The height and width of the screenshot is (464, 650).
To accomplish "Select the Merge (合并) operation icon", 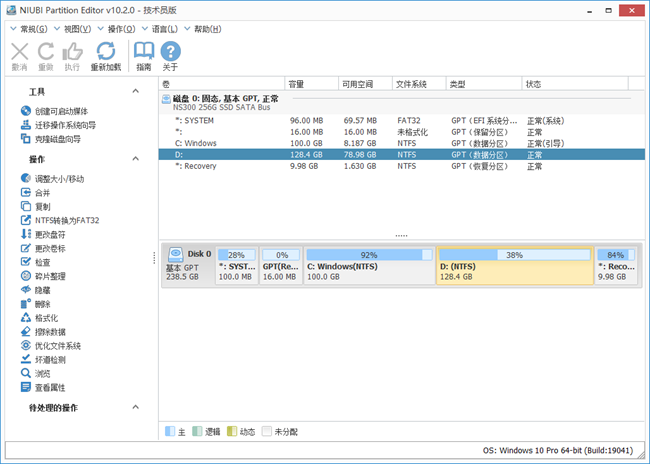I will [x=26, y=192].
